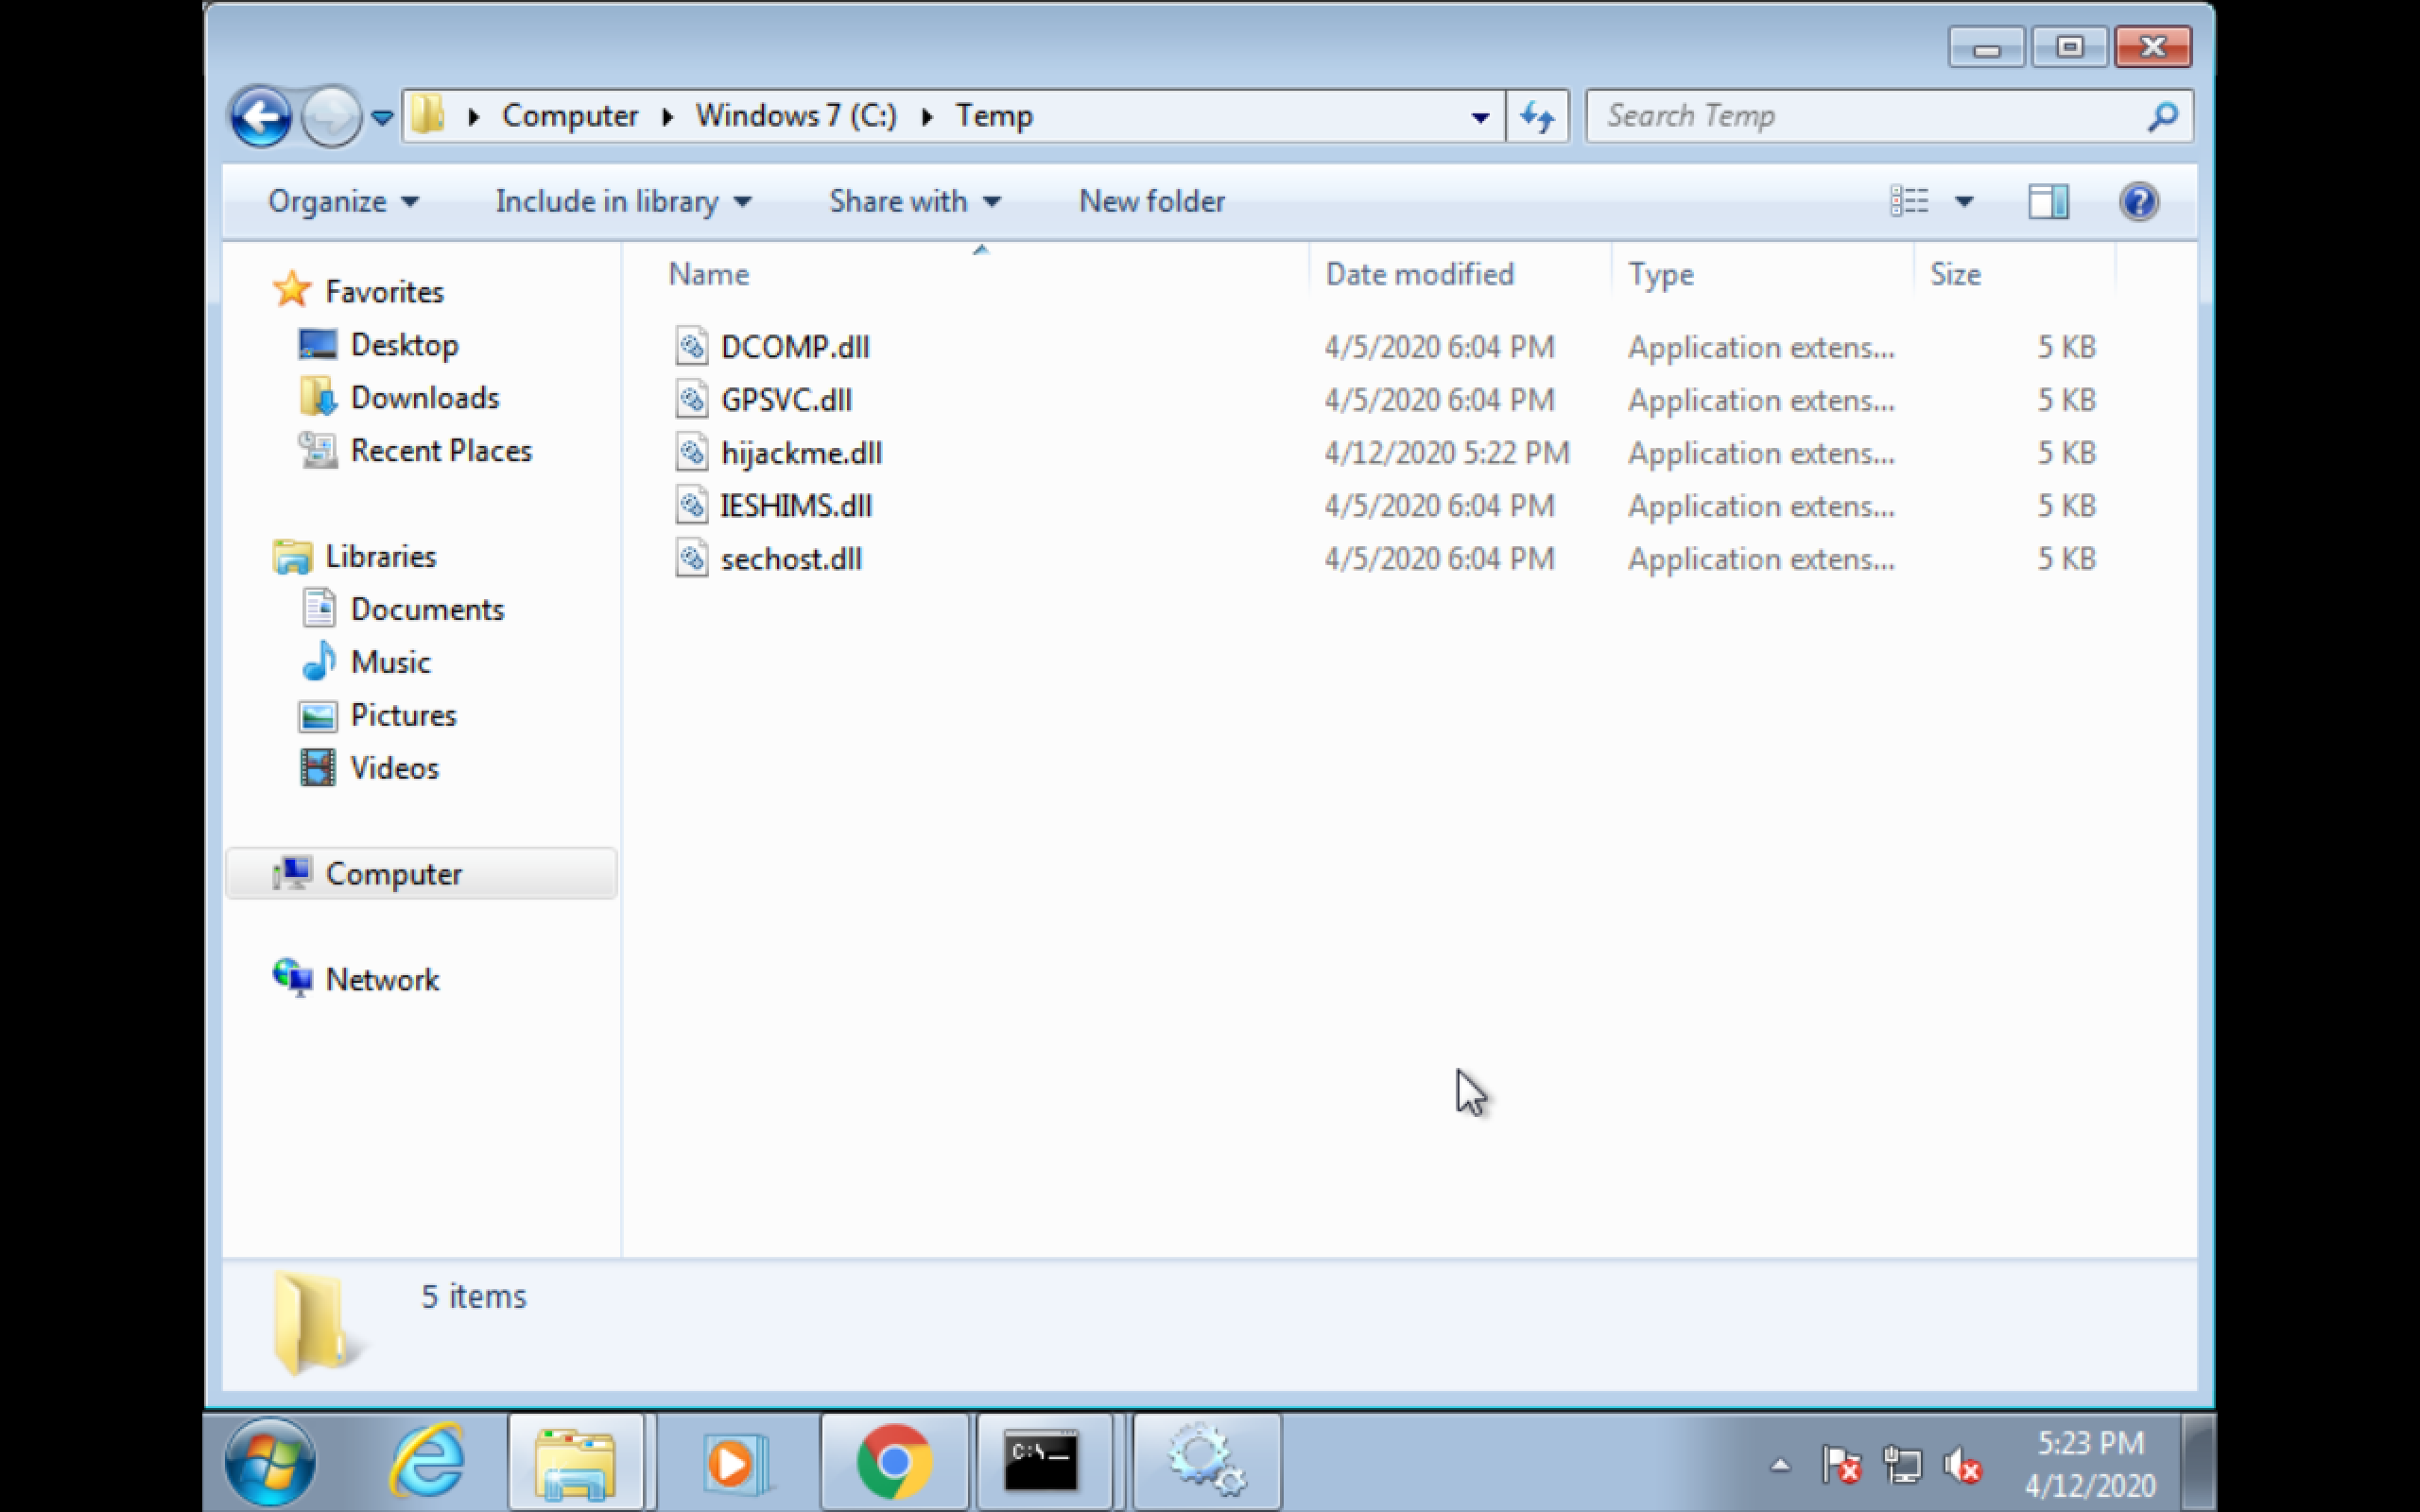Select Downloads in Favorites

(424, 398)
